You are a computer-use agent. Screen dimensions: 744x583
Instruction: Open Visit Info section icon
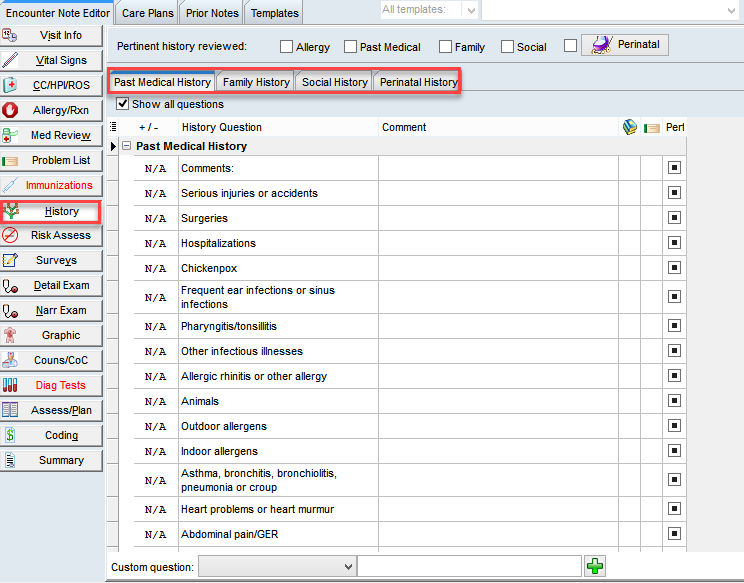(9, 36)
